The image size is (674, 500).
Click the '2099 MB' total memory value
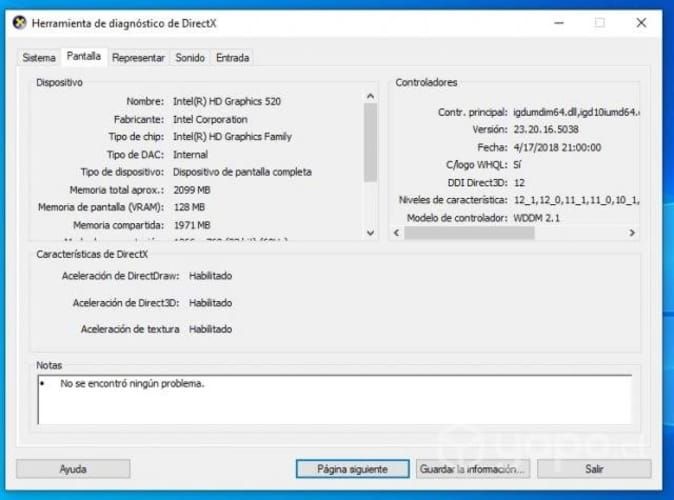[x=192, y=190]
